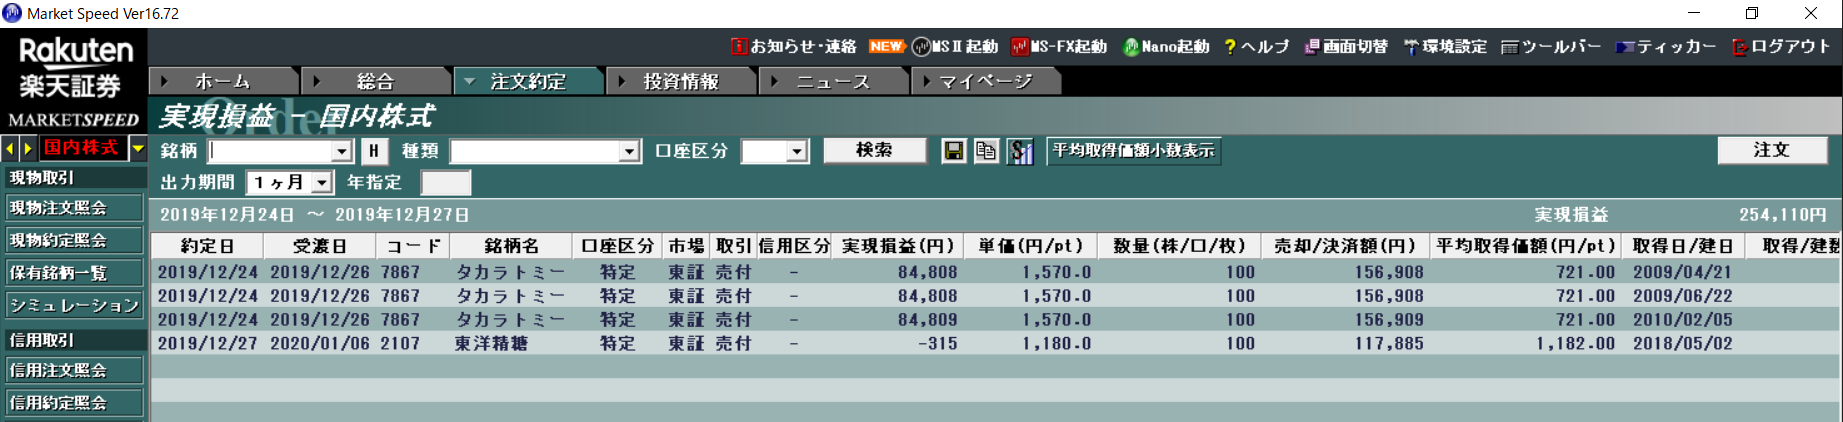Screen dimensions: 1843x422
Task: Click the 約定日 column header
Action: pyautogui.click(x=207, y=246)
